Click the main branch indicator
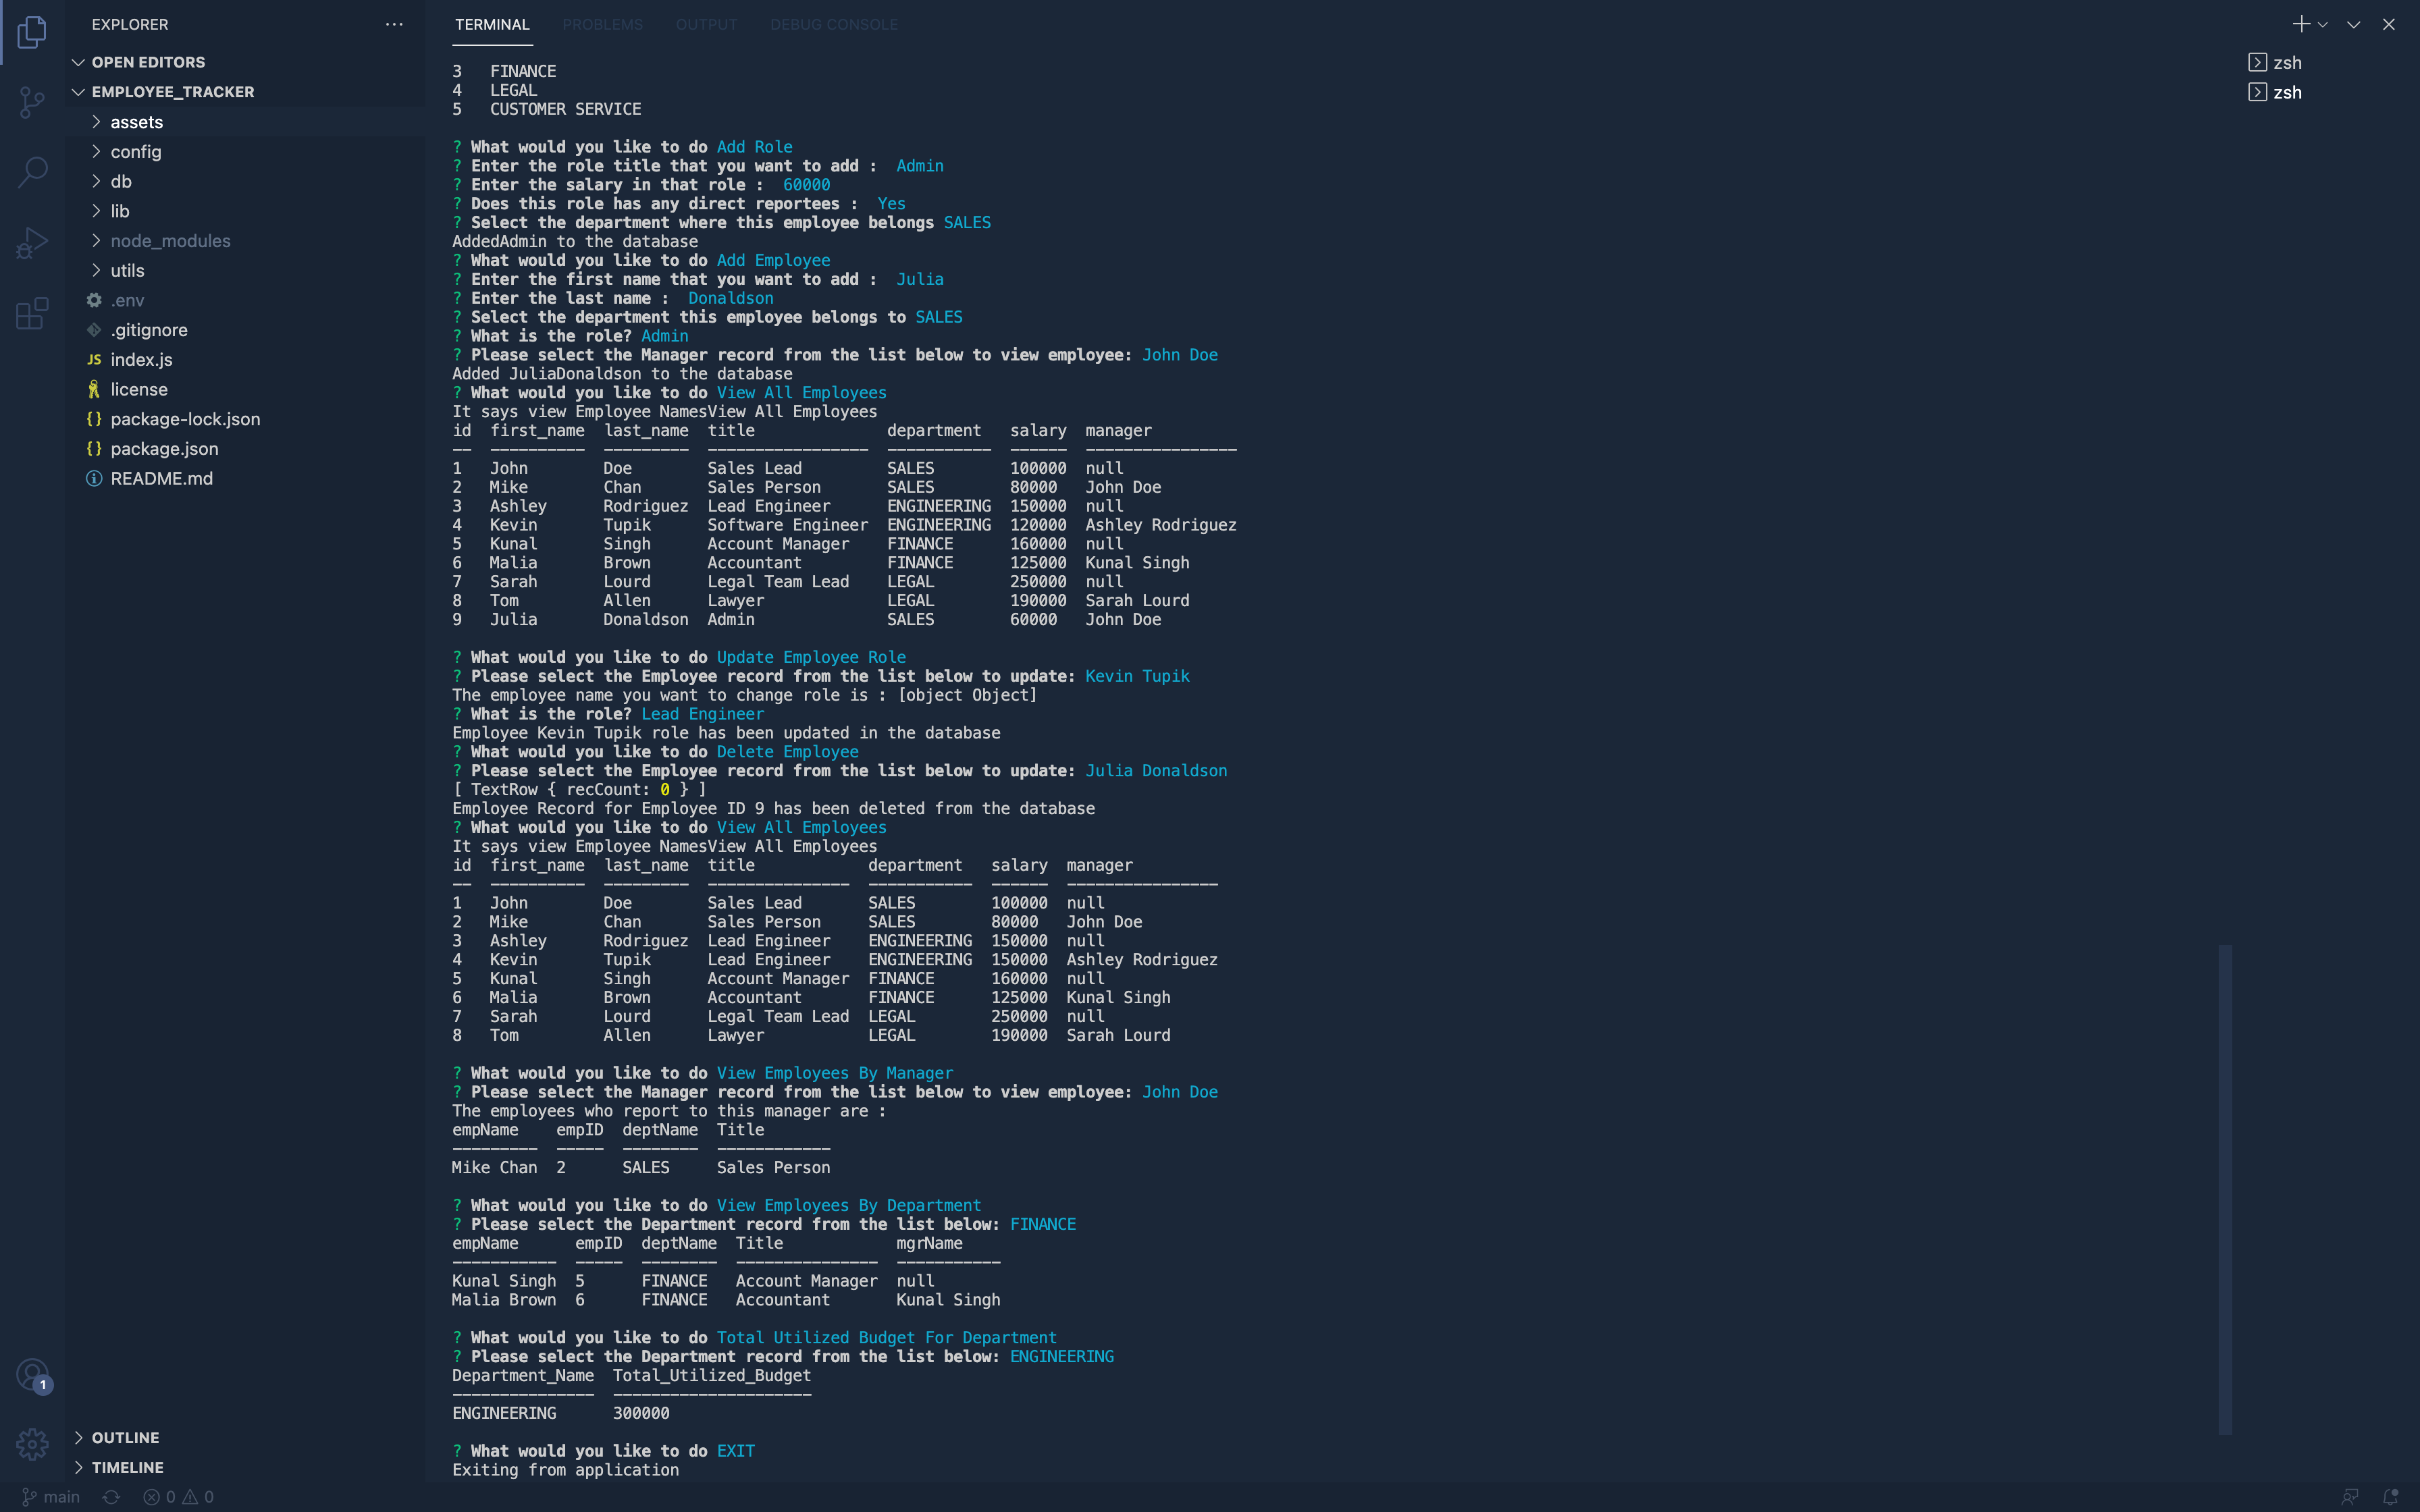2420x1512 pixels. click(51, 1497)
